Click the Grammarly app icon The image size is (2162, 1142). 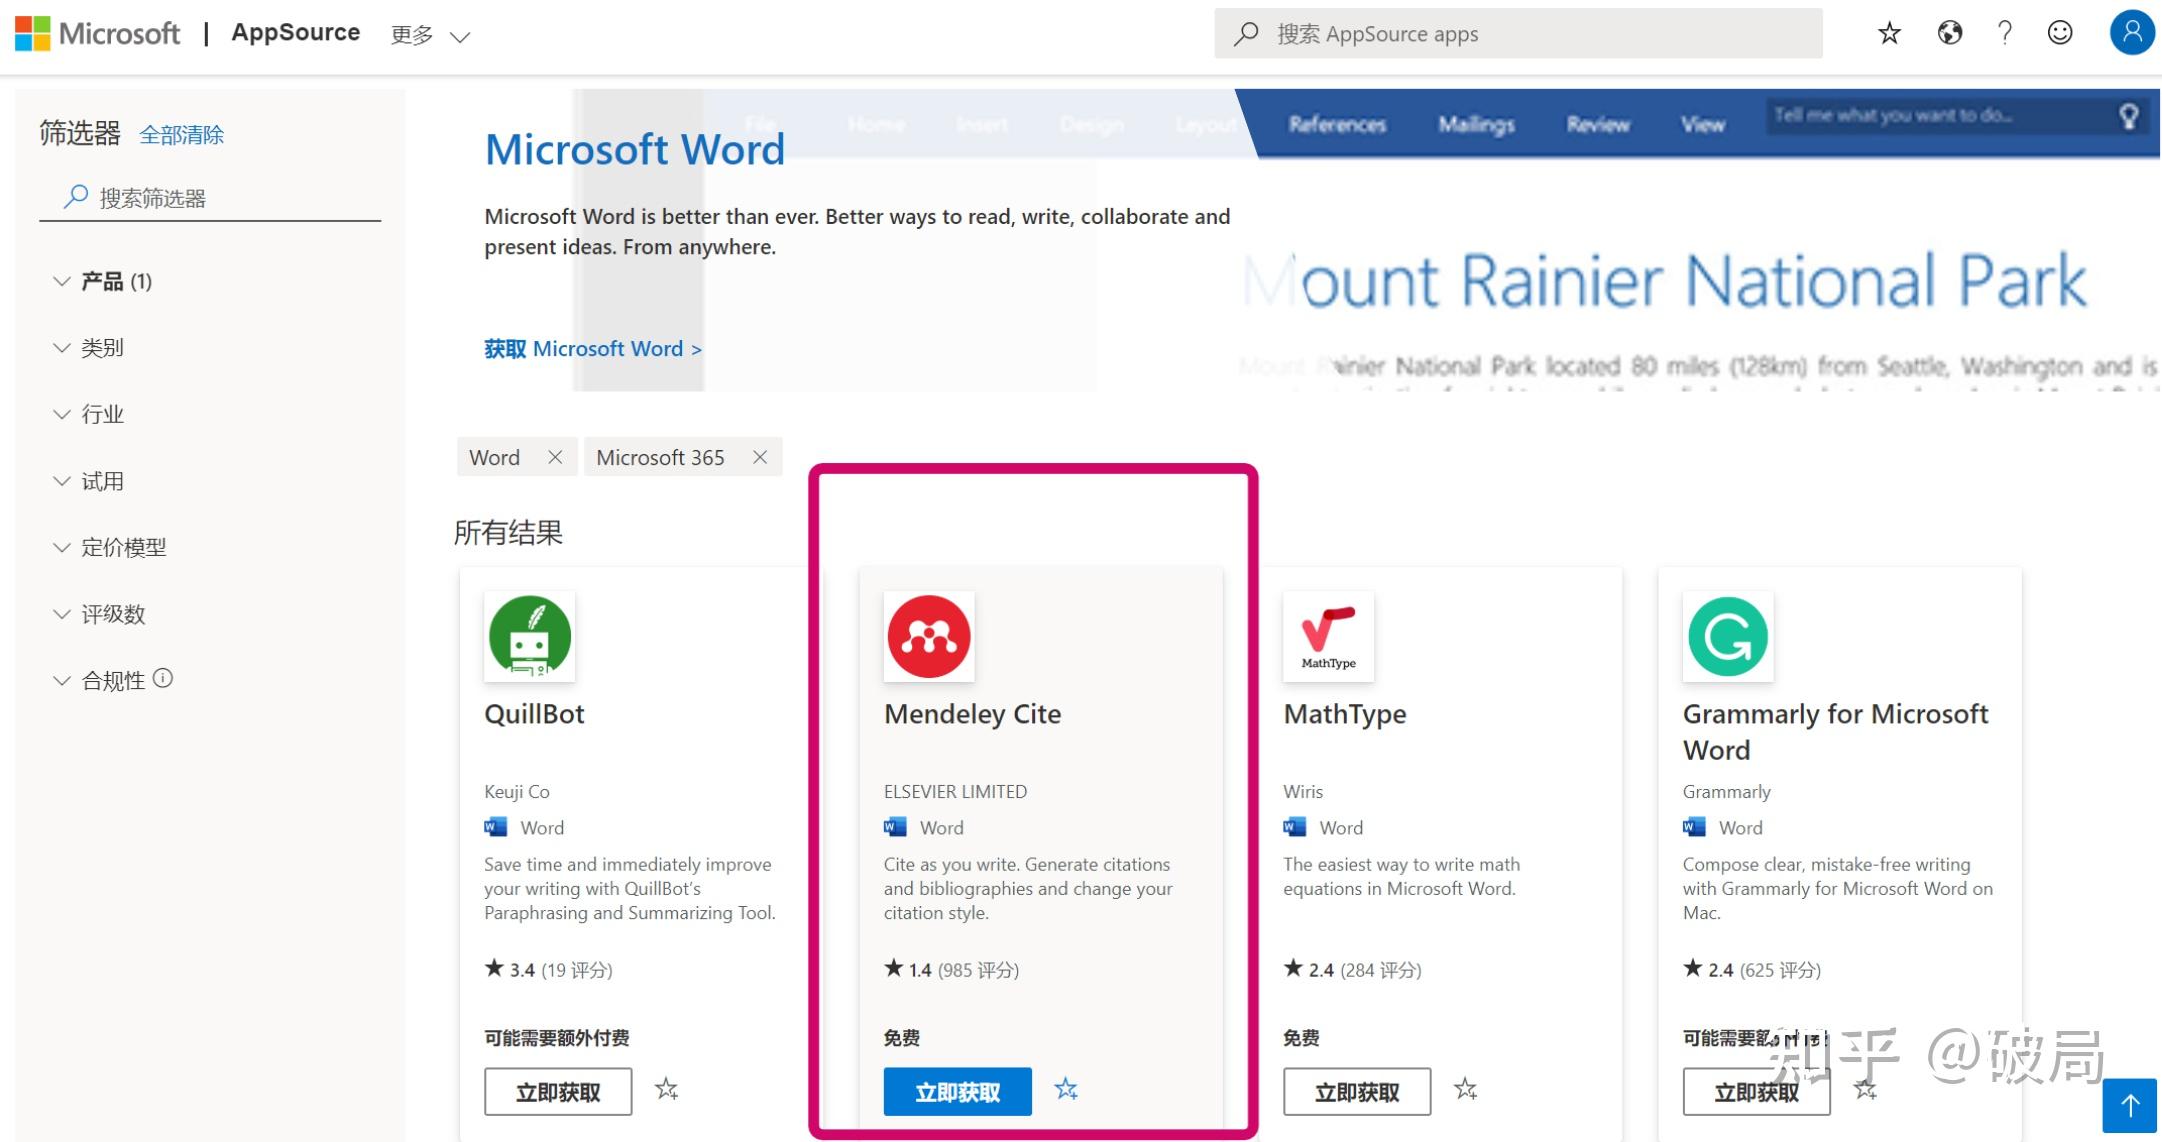pos(1728,636)
